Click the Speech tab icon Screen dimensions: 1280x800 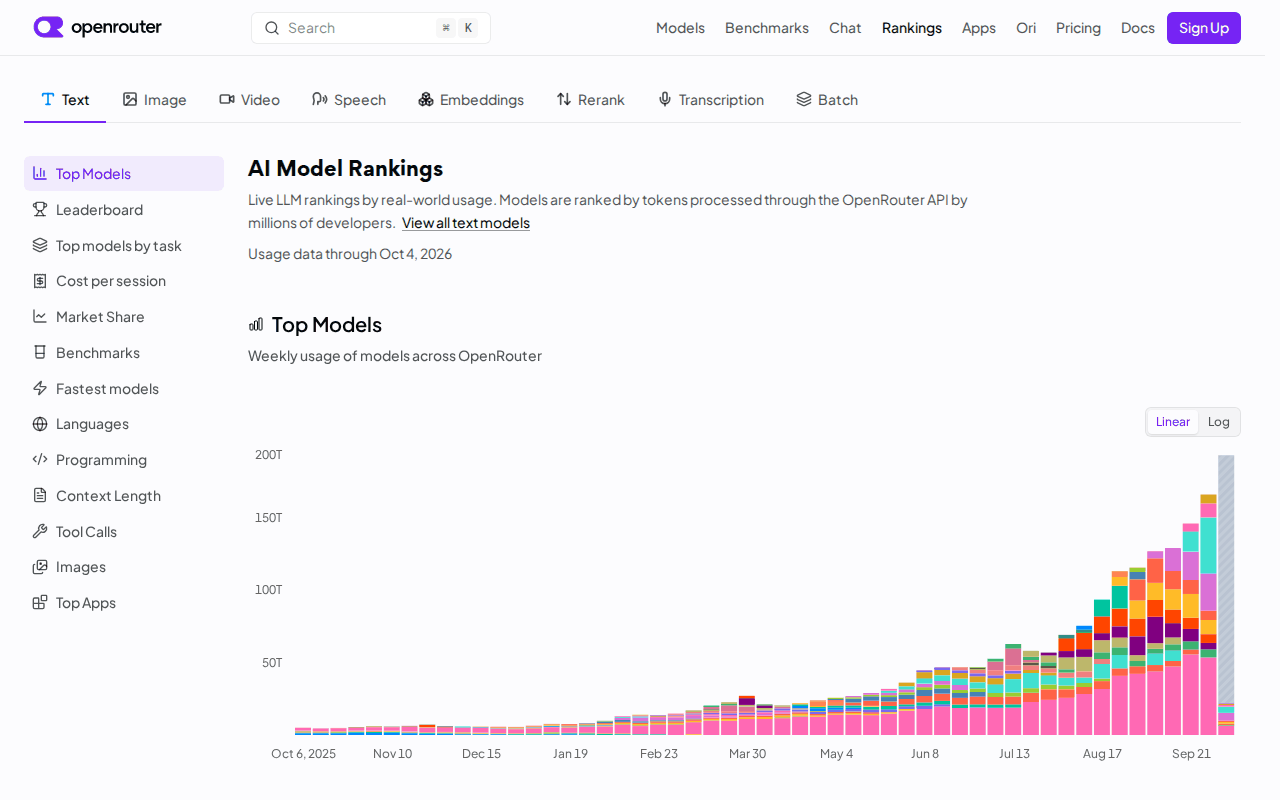(320, 99)
